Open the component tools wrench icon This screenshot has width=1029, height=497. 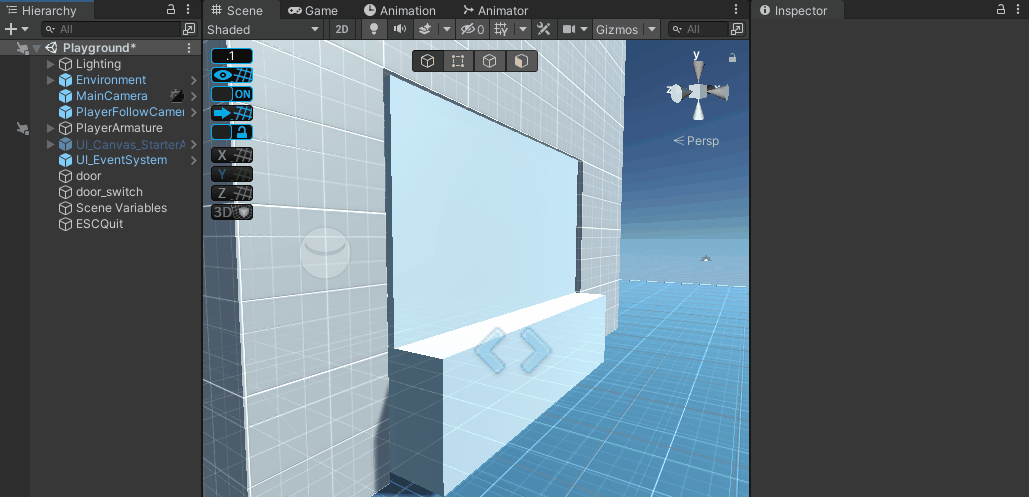pos(544,29)
